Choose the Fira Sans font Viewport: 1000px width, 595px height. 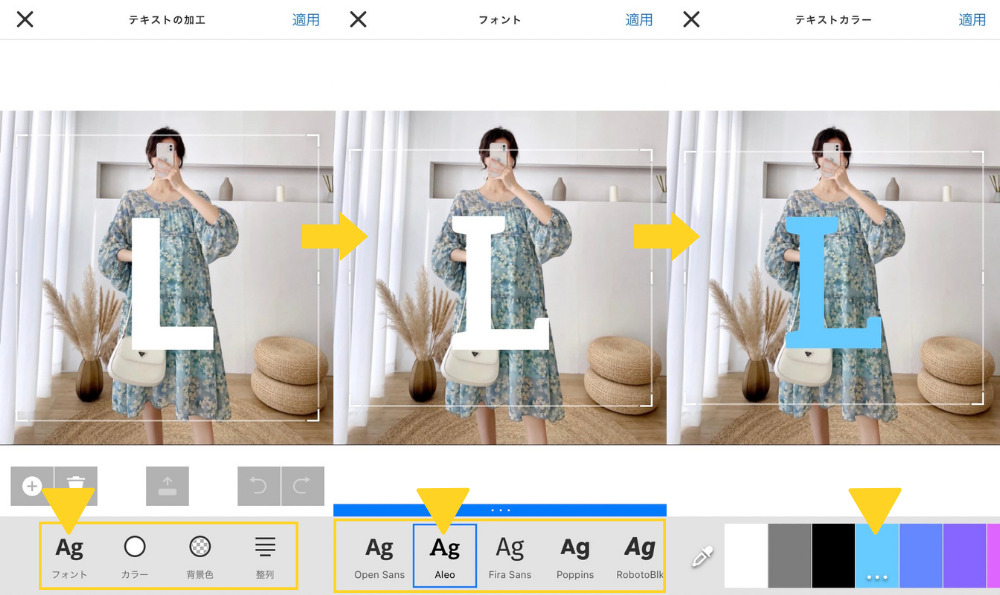click(x=510, y=556)
